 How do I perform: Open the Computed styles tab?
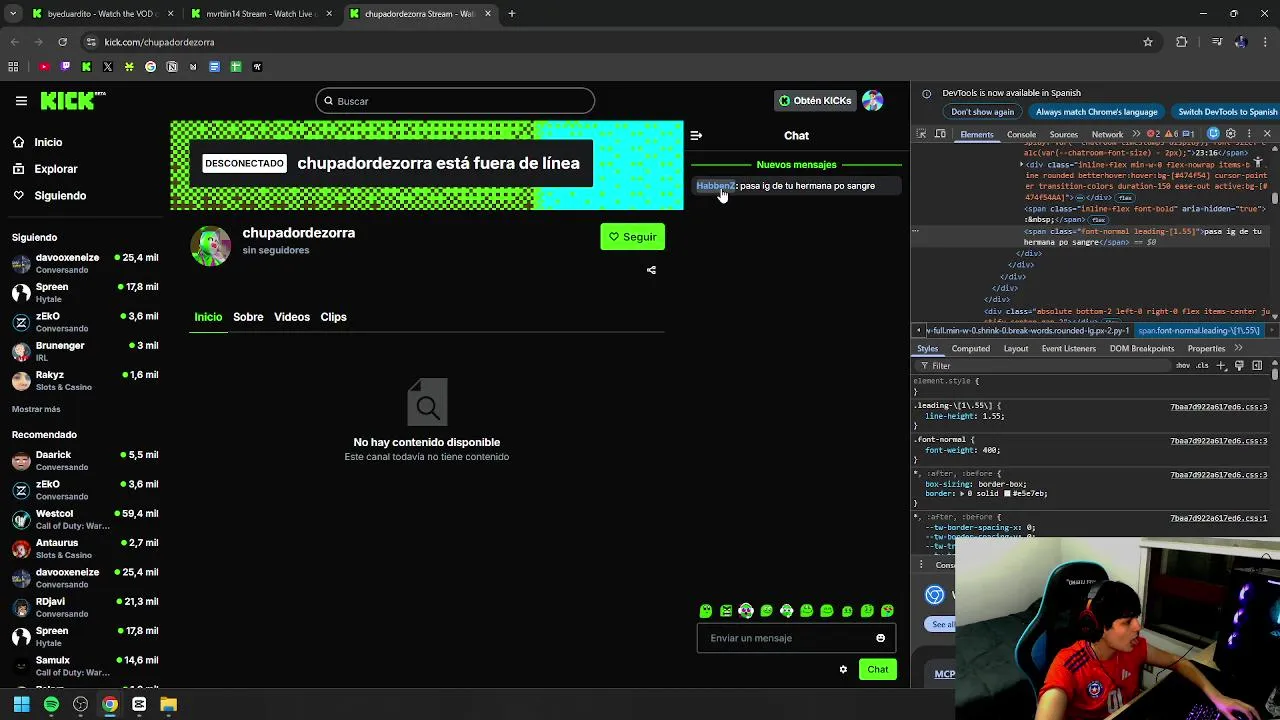click(970, 348)
